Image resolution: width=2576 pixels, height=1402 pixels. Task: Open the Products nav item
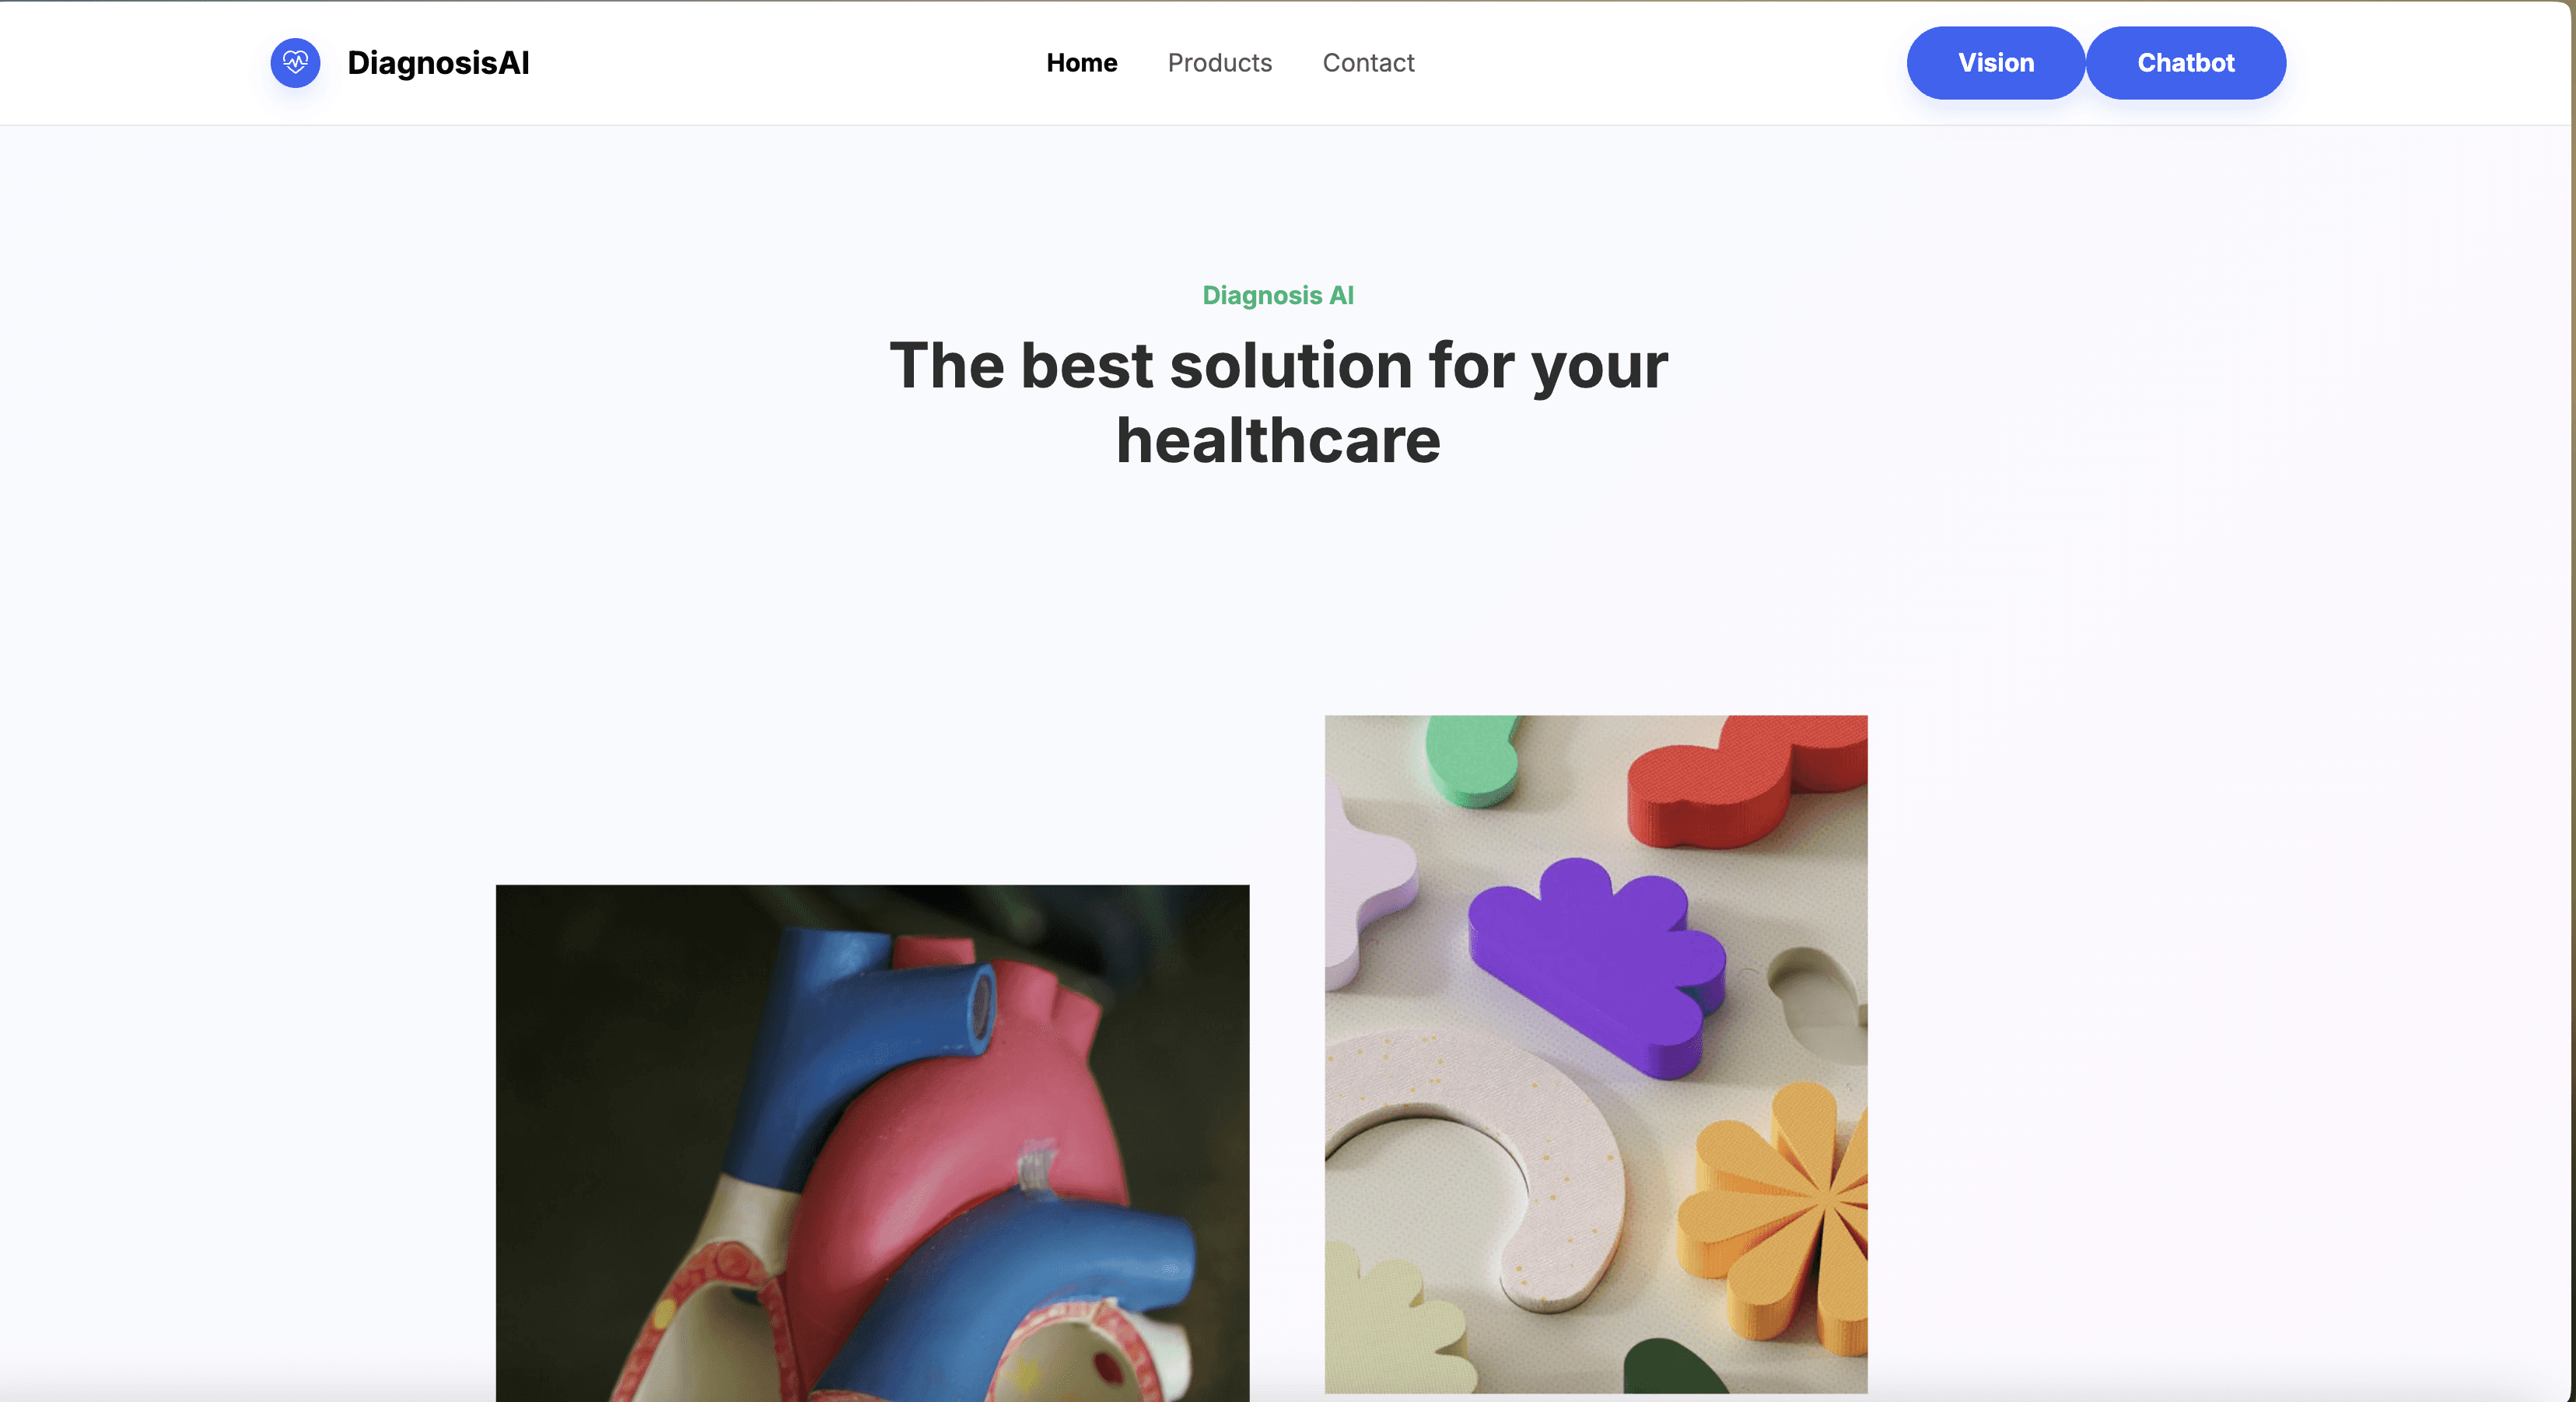[x=1219, y=63]
